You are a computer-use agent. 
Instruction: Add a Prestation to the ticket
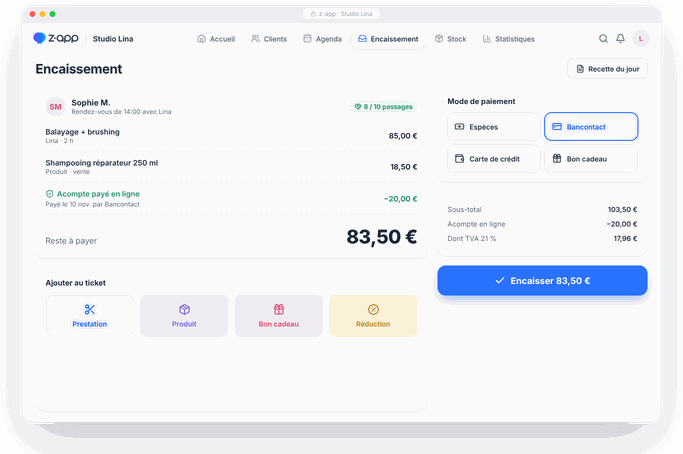(x=90, y=316)
